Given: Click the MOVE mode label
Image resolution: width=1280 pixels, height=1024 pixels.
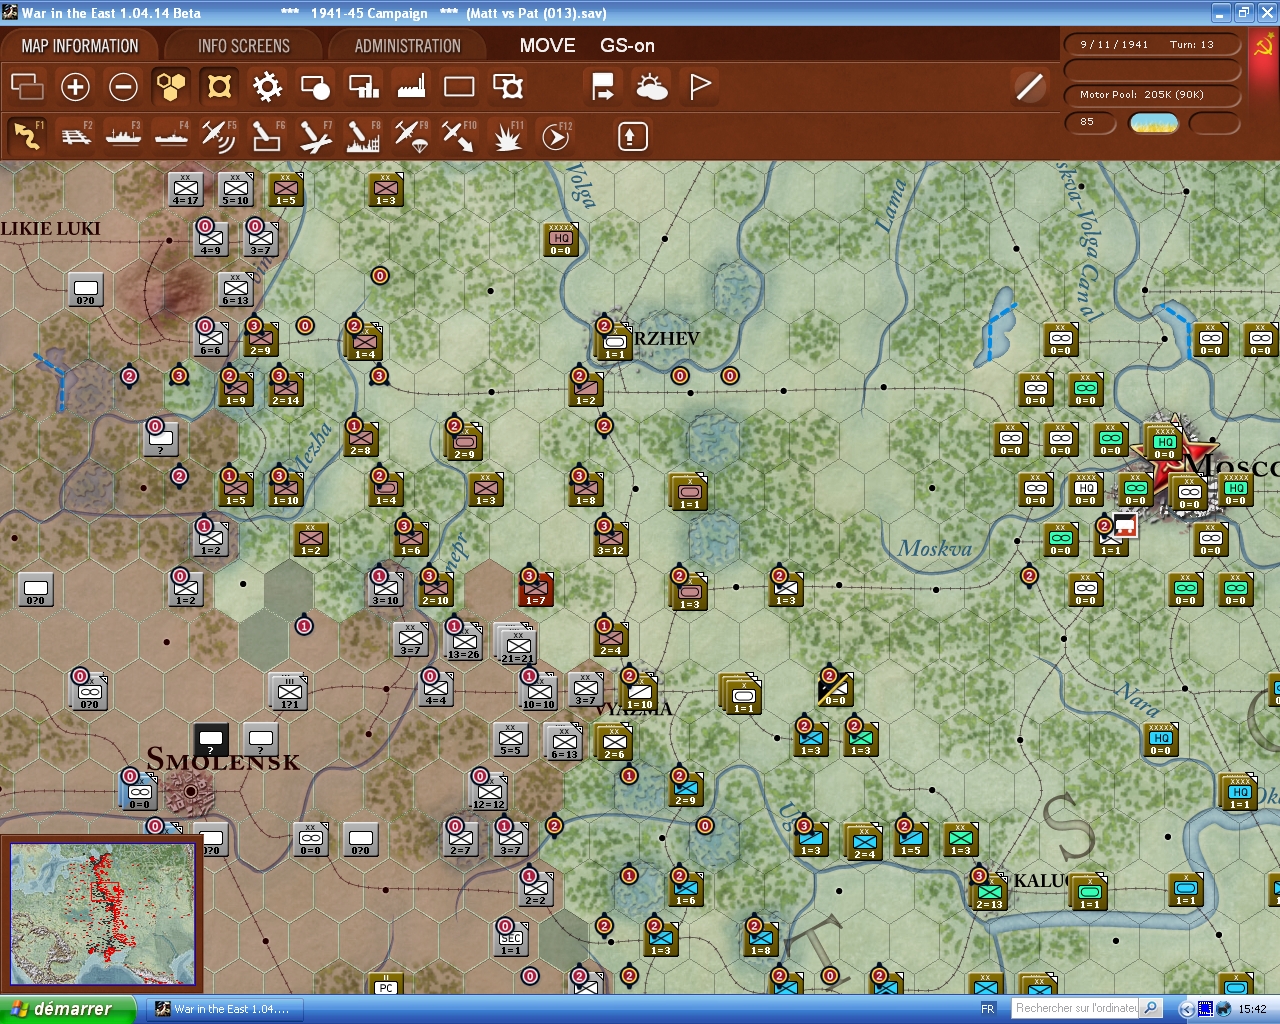Looking at the screenshot, I should [547, 46].
